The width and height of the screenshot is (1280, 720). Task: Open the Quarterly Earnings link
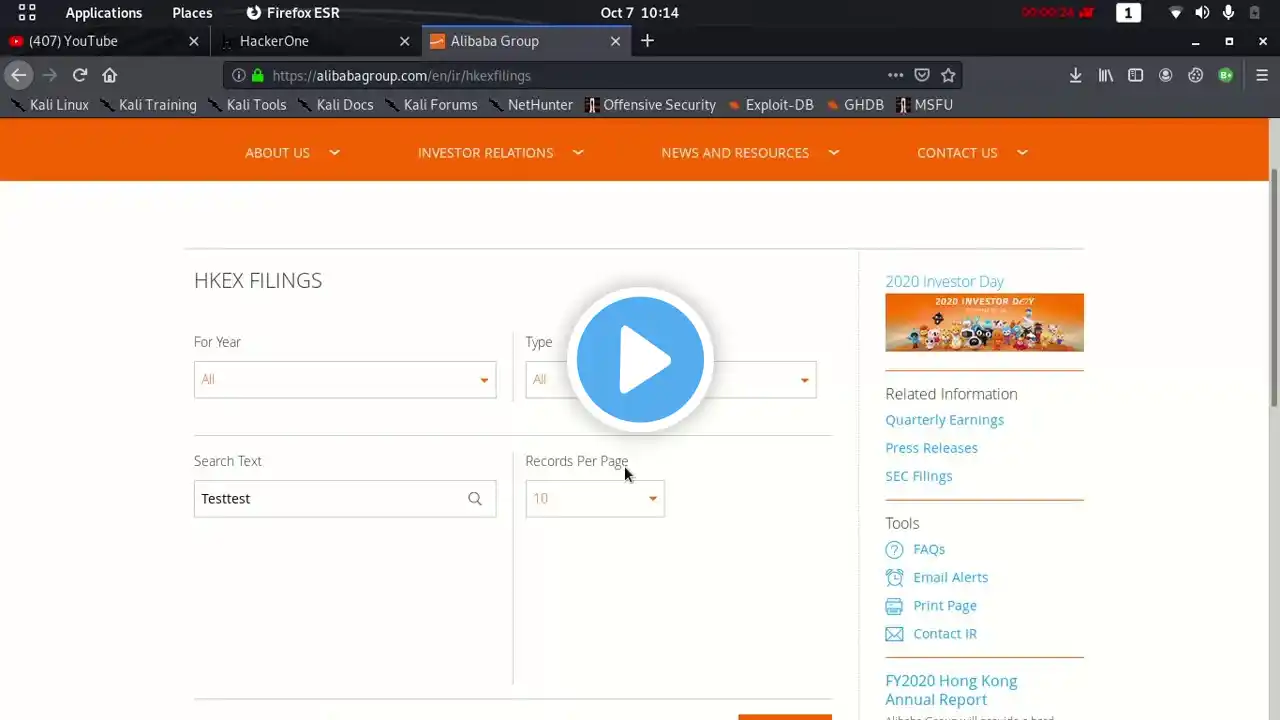click(944, 420)
